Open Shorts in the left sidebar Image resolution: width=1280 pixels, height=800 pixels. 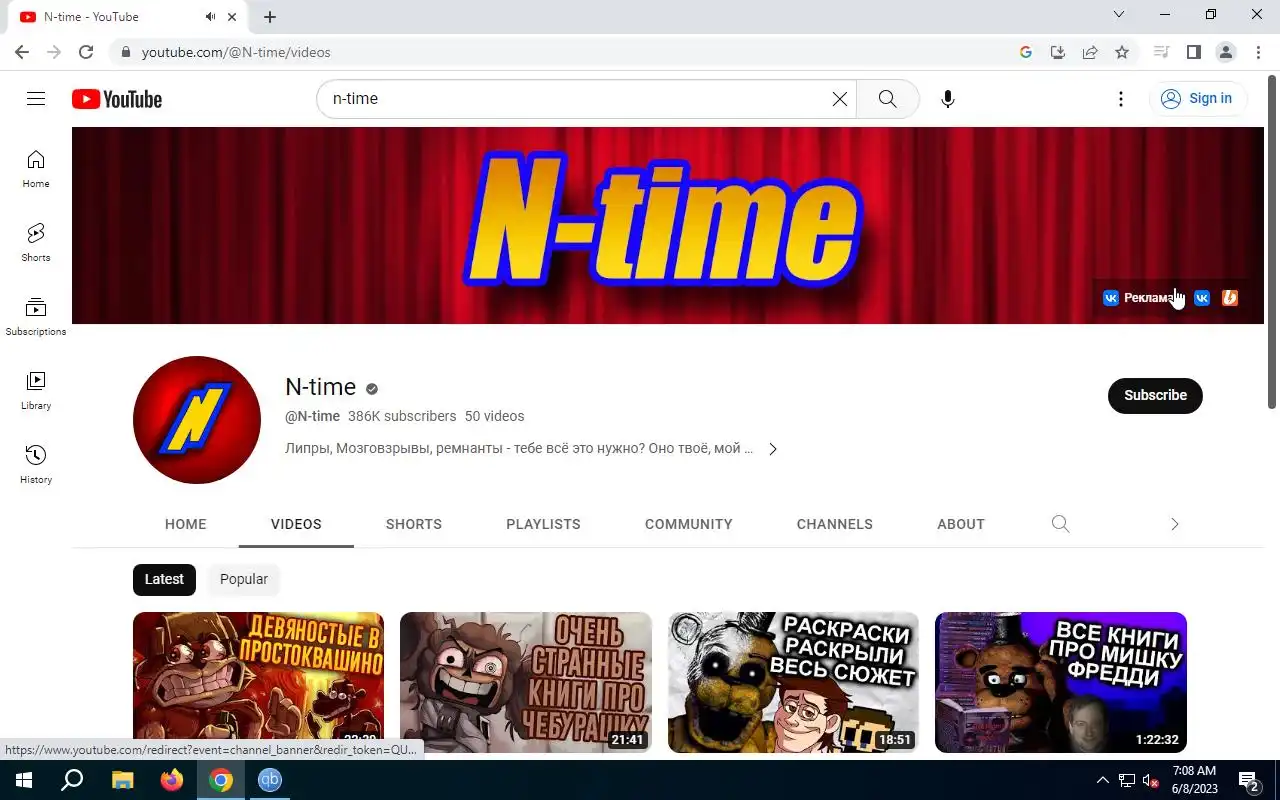click(36, 243)
